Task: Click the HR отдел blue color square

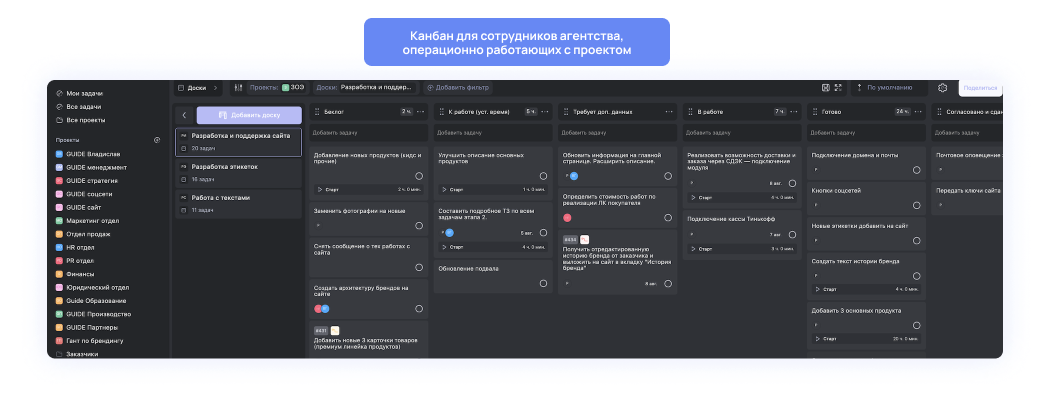Action: click(x=60, y=248)
